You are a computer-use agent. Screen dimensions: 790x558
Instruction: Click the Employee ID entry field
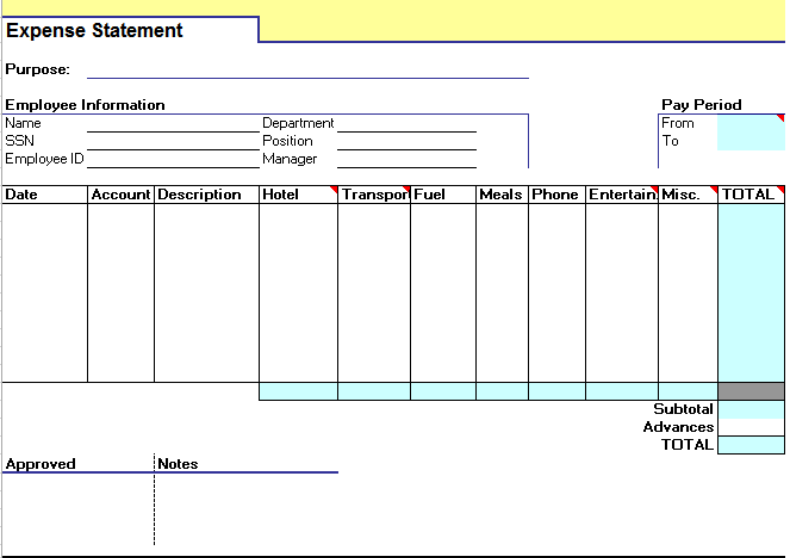[x=173, y=159]
